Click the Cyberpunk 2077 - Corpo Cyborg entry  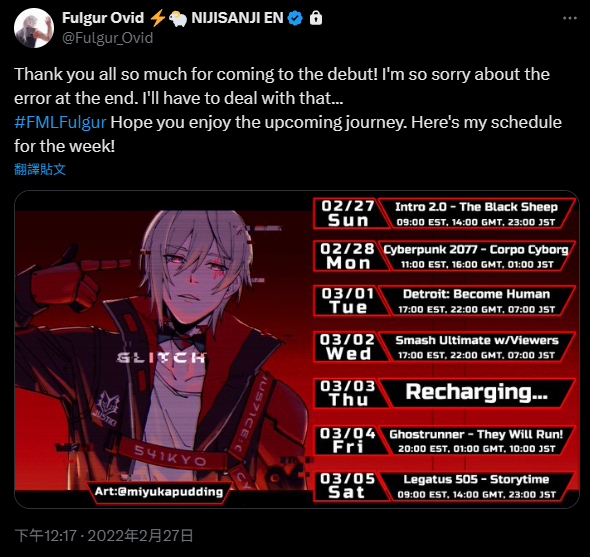point(444,256)
